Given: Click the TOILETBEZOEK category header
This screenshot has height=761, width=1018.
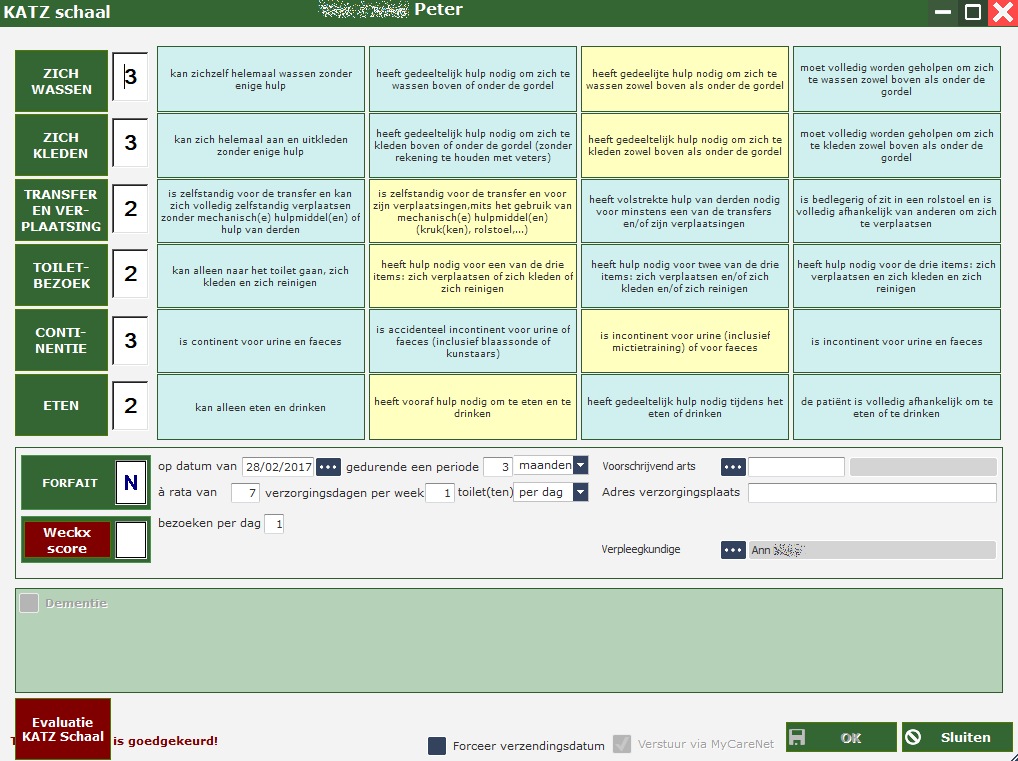Looking at the screenshot, I should point(62,275).
